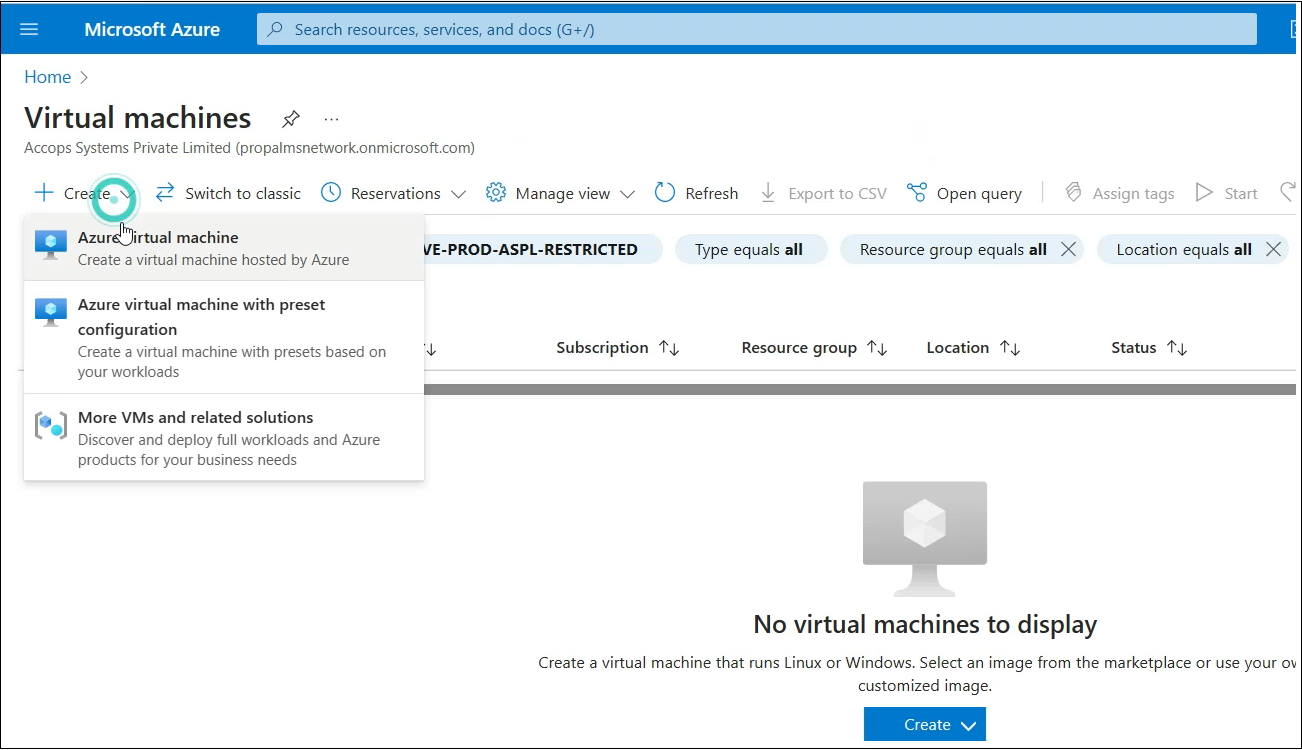Click the magnifier icon in search bar
The height and width of the screenshot is (750, 1302).
pos(276,29)
